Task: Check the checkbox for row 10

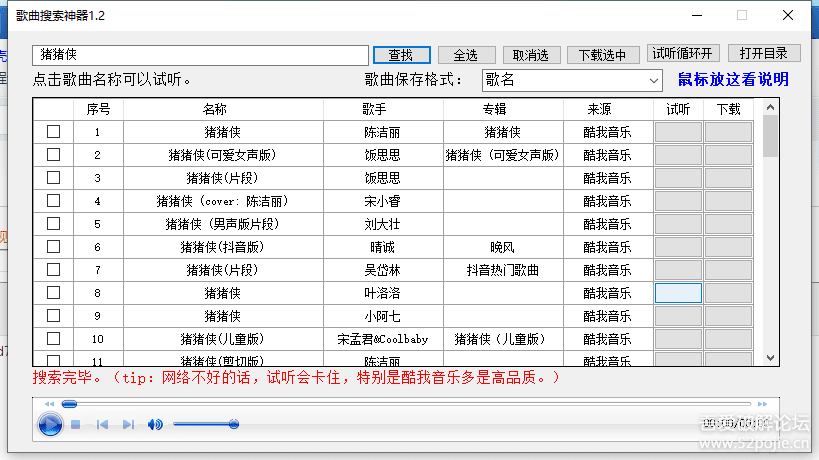Action: pyautogui.click(x=53, y=338)
